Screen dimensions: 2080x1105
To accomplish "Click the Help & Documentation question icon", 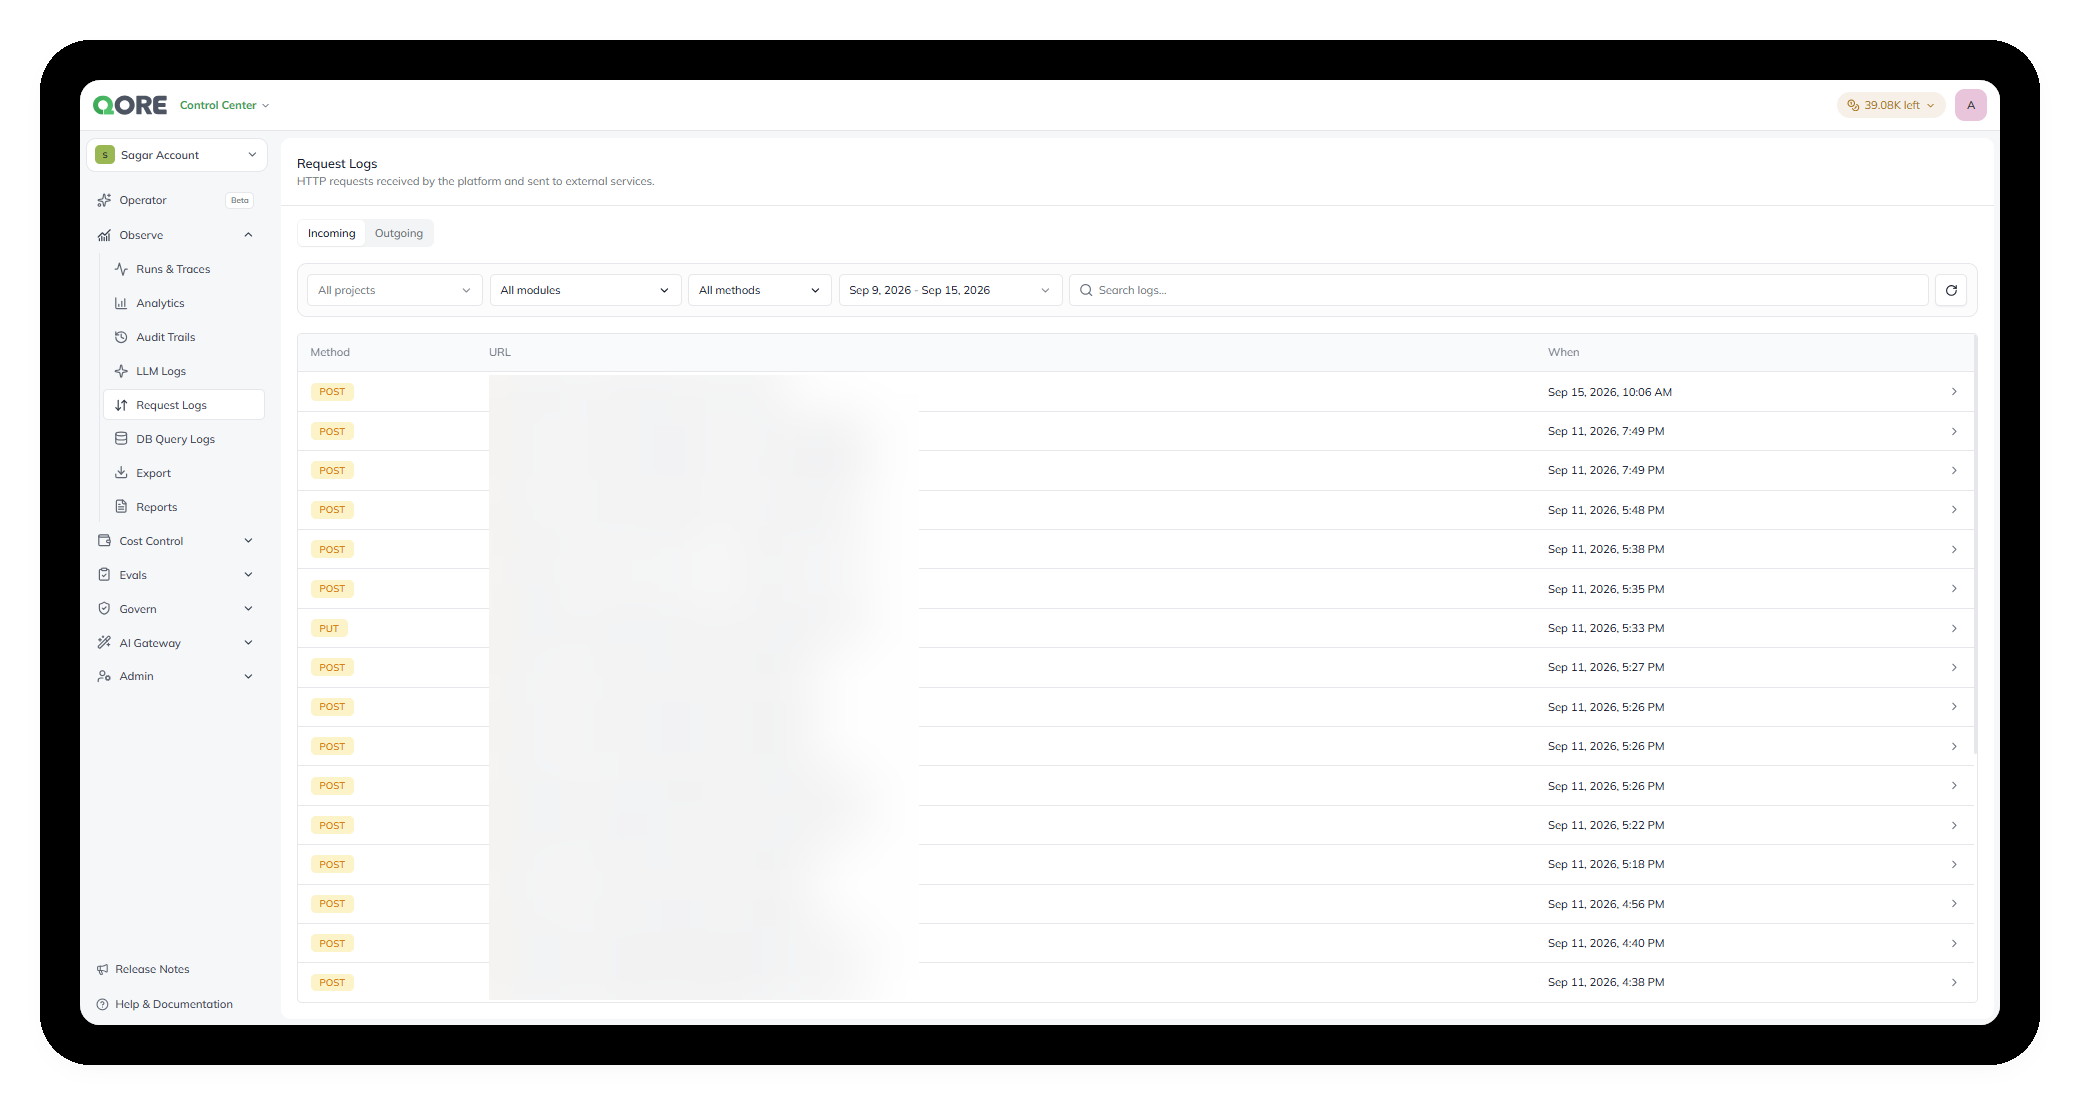I will click(x=102, y=1004).
